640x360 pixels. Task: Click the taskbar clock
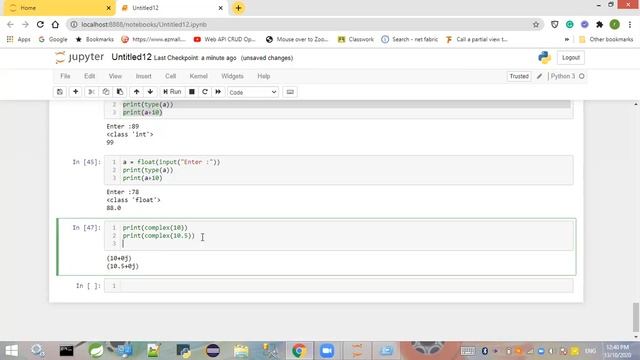(618, 351)
